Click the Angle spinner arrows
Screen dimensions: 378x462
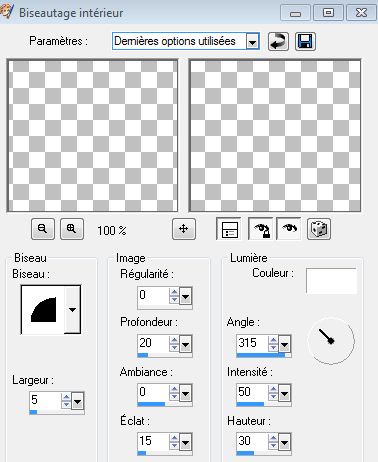[273, 344]
